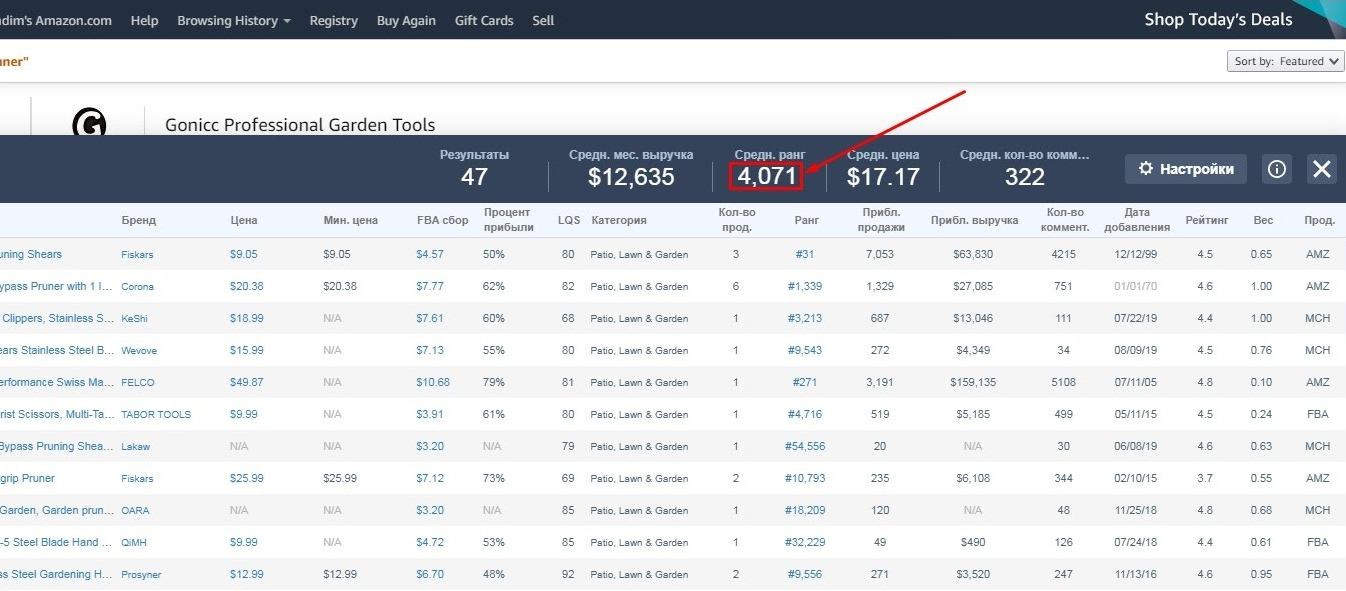Image resolution: width=1346 pixels, height=591 pixels.
Task: Open Gonicc Professional Garden Tools heading
Action: click(x=300, y=125)
